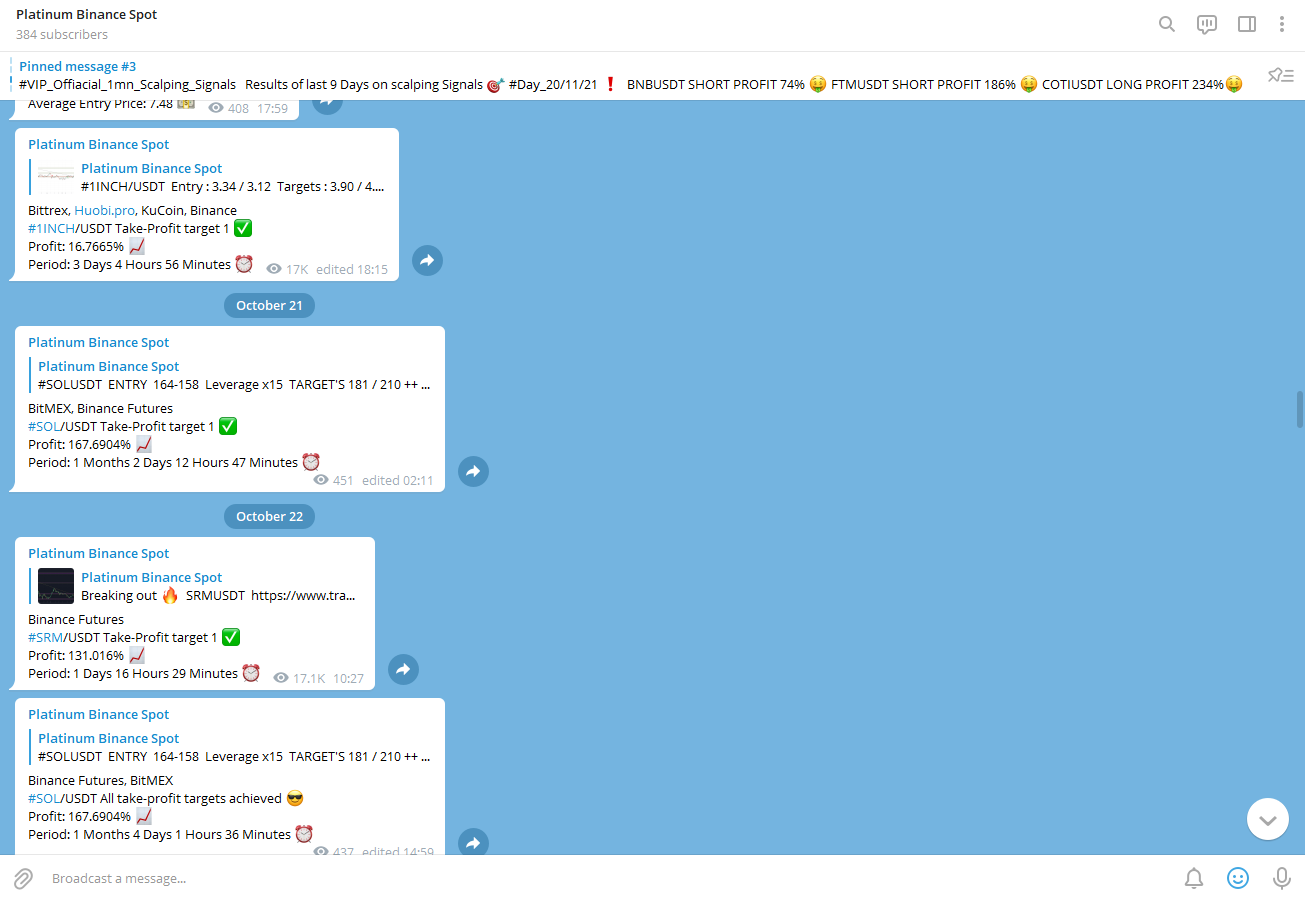The height and width of the screenshot is (900, 1305).
Task: Forward the SOL all targets achieved message
Action: [x=473, y=843]
